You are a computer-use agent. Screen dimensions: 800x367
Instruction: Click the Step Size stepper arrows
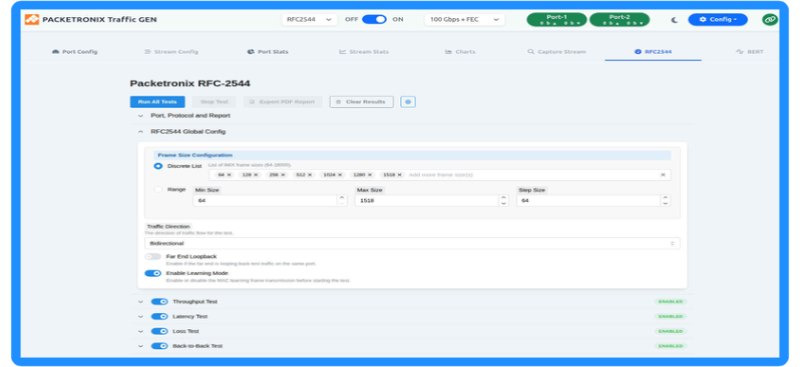point(665,201)
